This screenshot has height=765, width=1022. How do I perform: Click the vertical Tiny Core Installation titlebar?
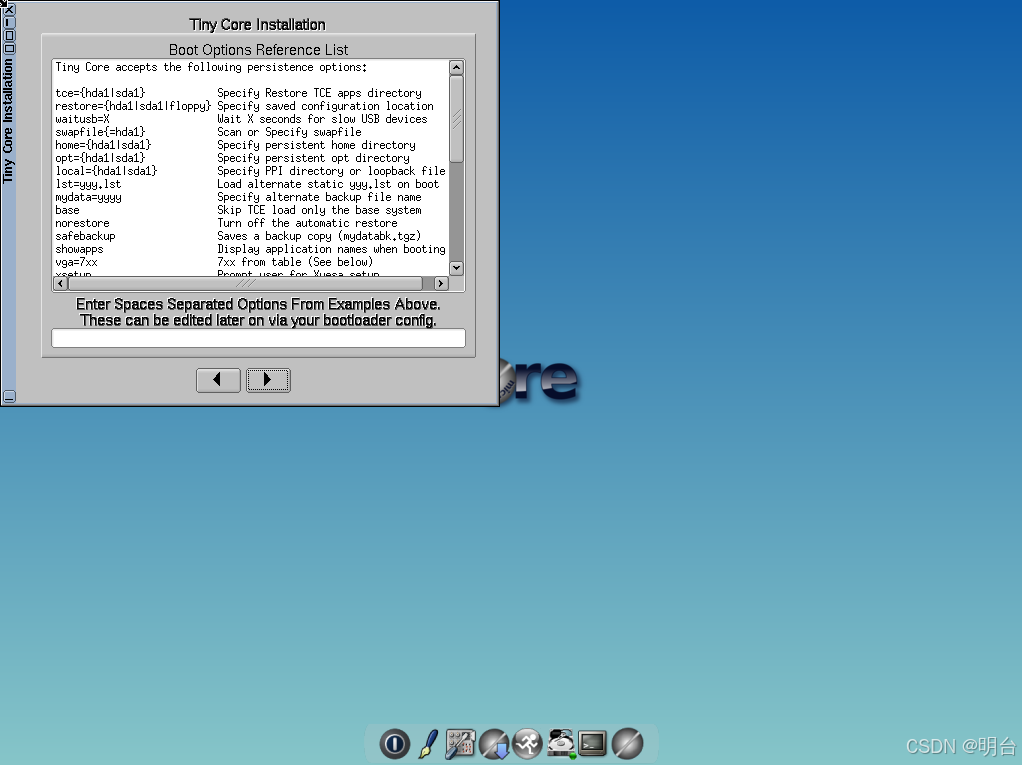tap(8, 121)
